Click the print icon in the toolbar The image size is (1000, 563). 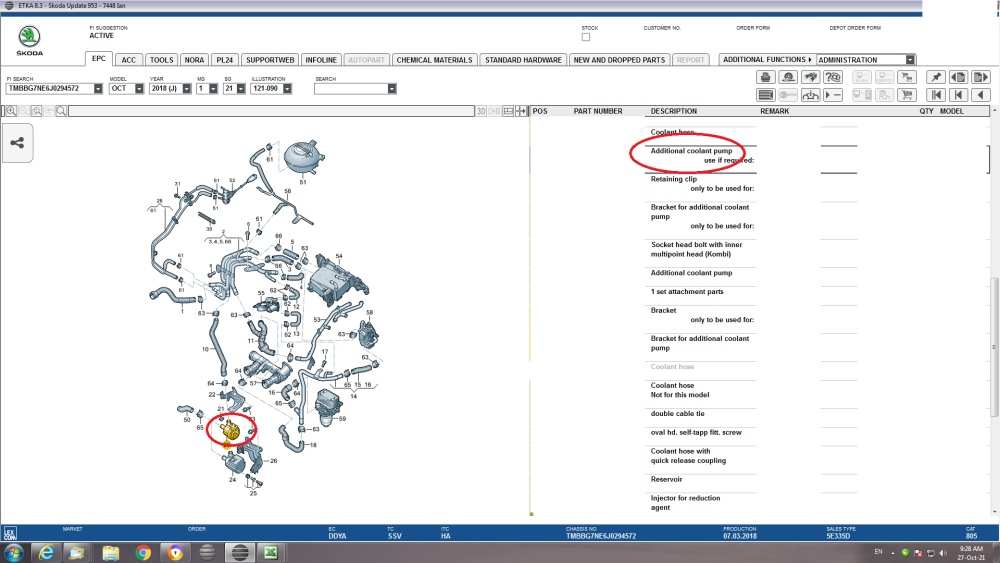(765, 77)
